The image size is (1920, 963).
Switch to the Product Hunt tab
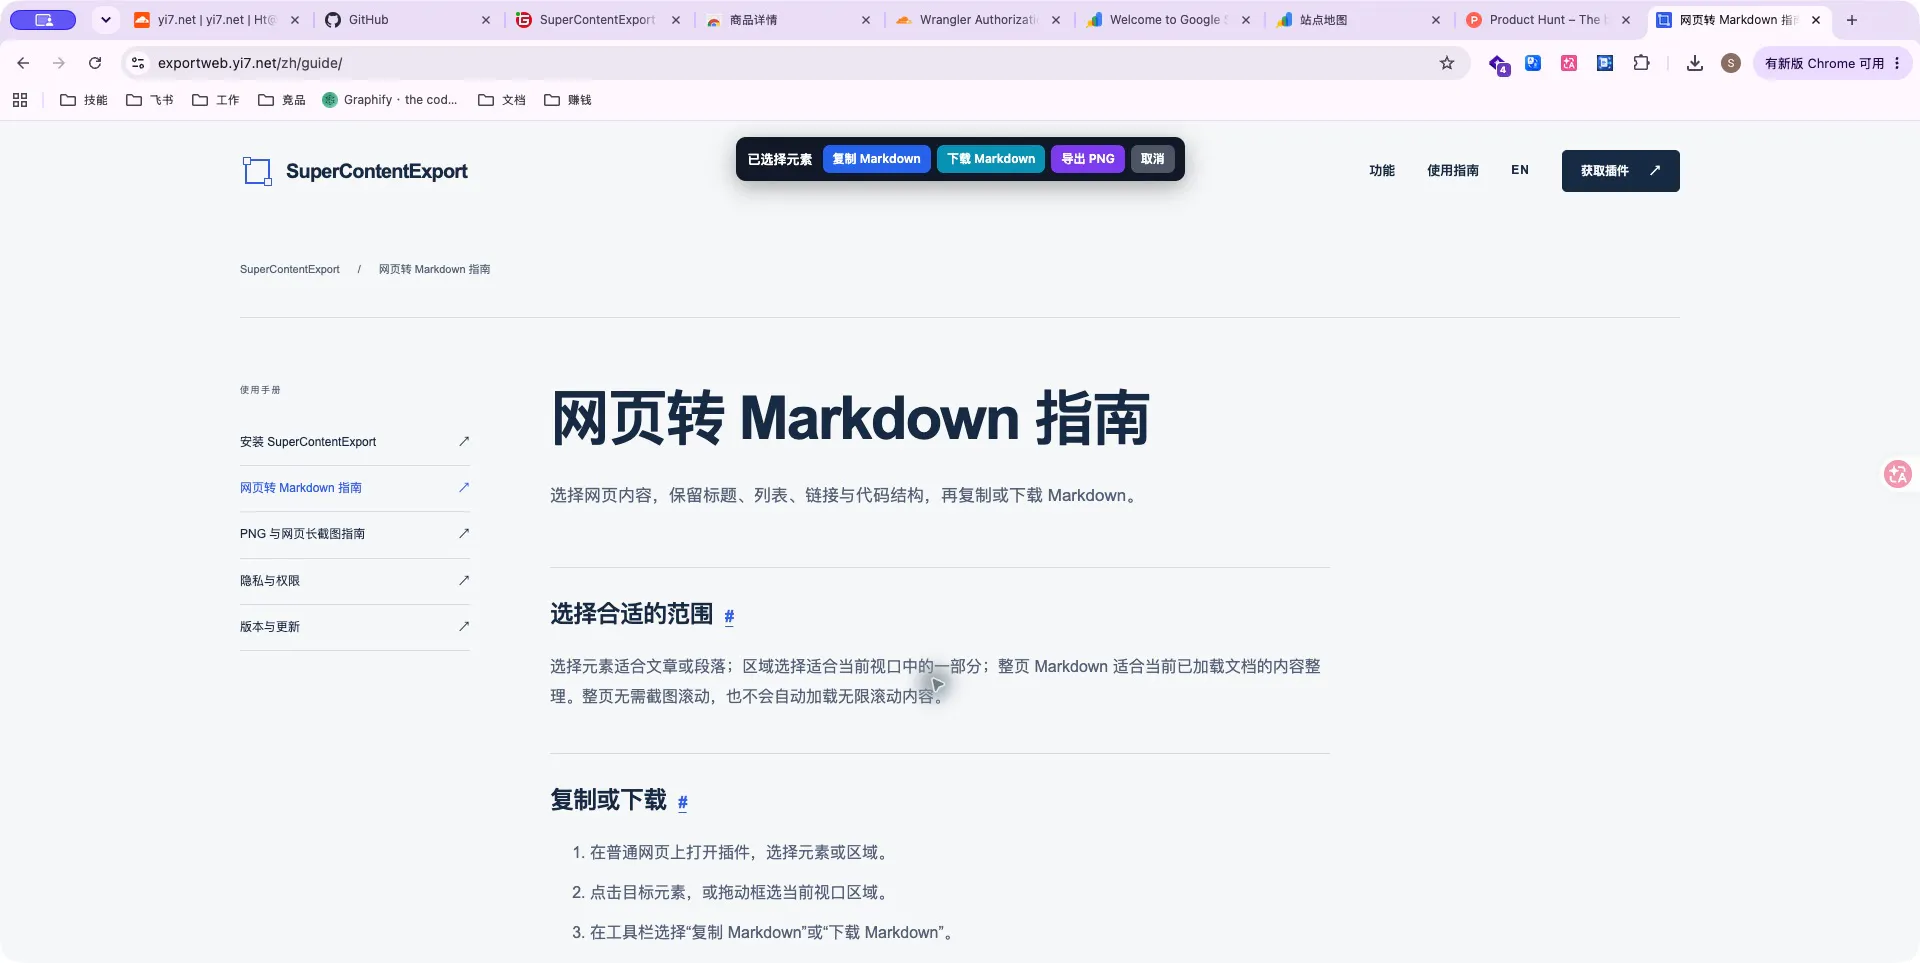[1549, 20]
